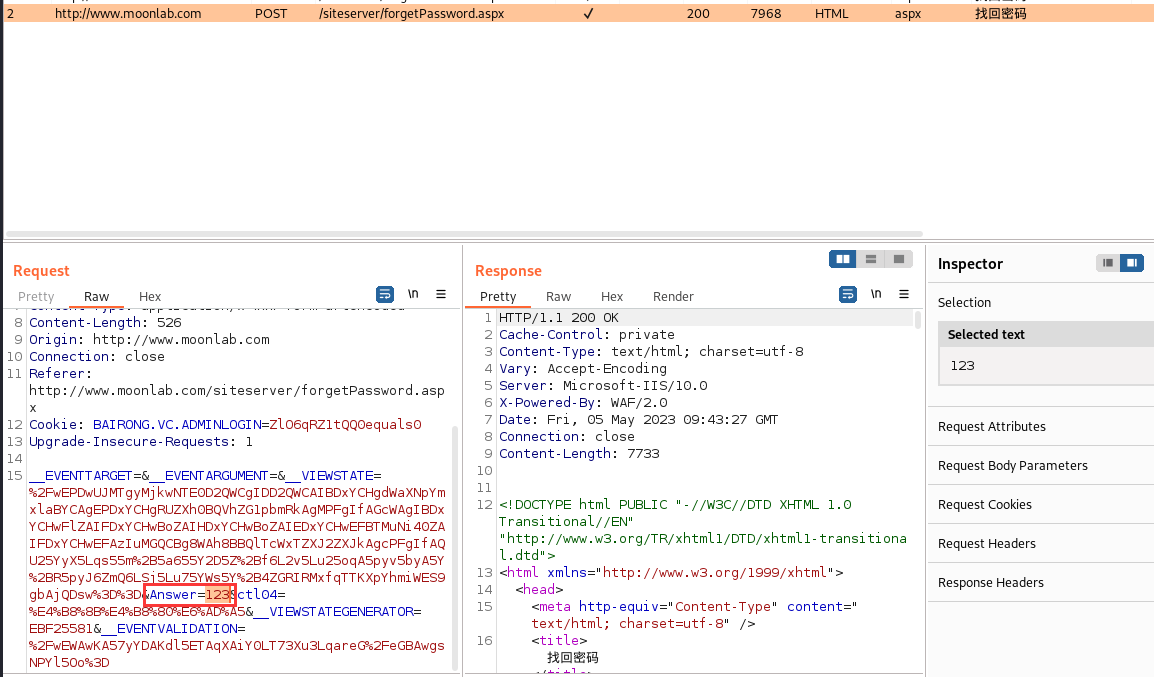Click the Inspector panel title

coord(970,263)
